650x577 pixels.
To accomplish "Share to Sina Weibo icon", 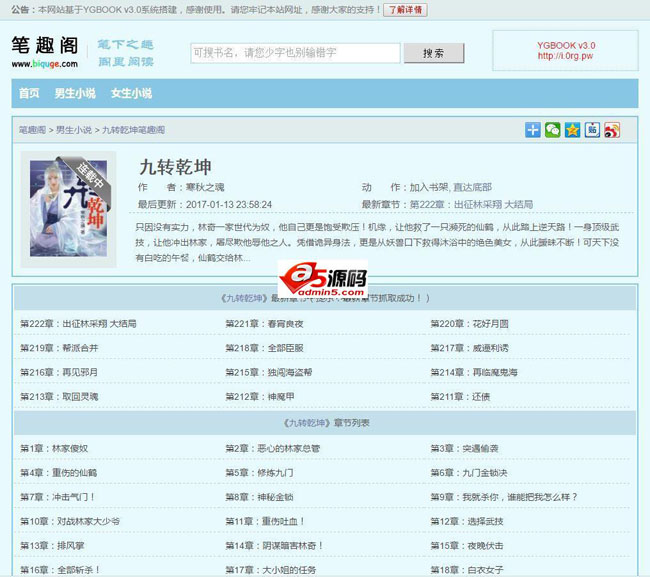I will [x=612, y=130].
